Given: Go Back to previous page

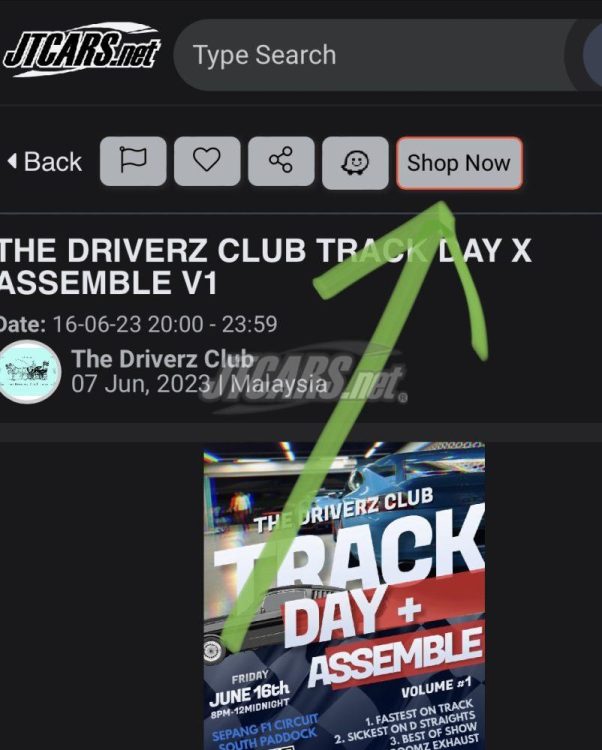Looking at the screenshot, I should click(45, 162).
